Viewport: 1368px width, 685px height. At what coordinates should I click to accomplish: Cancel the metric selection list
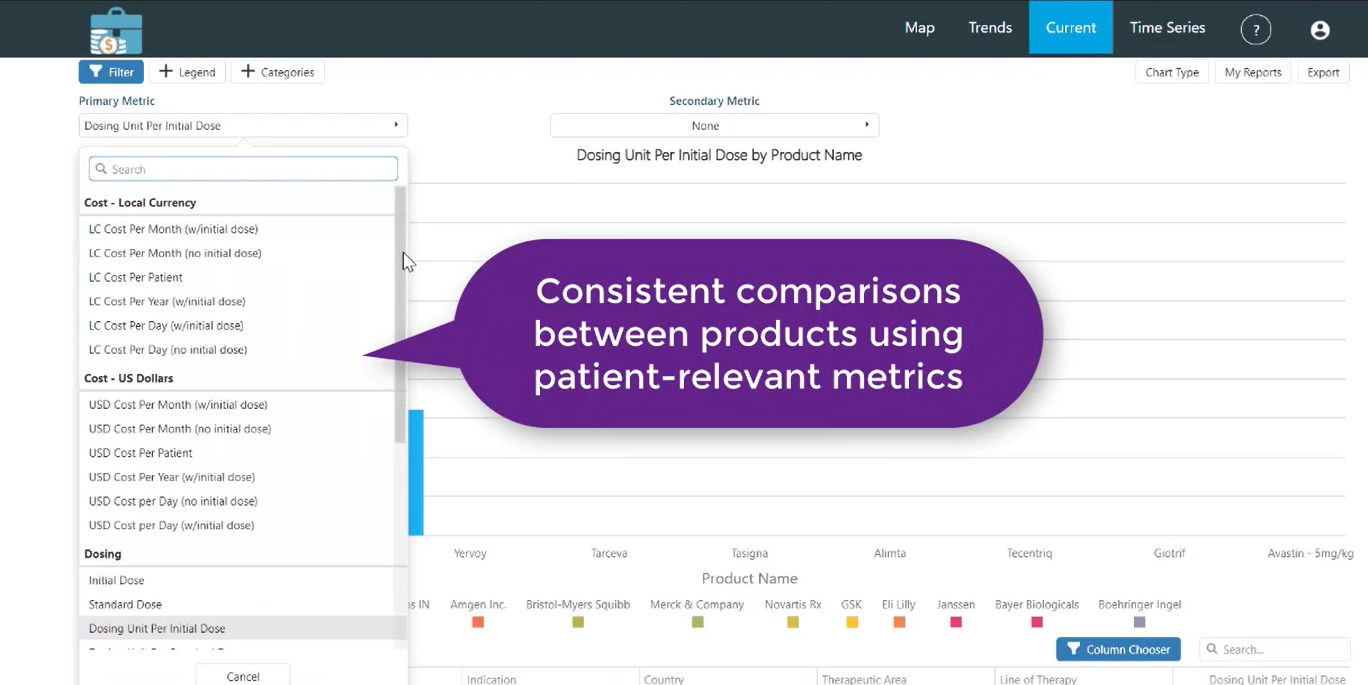point(243,676)
